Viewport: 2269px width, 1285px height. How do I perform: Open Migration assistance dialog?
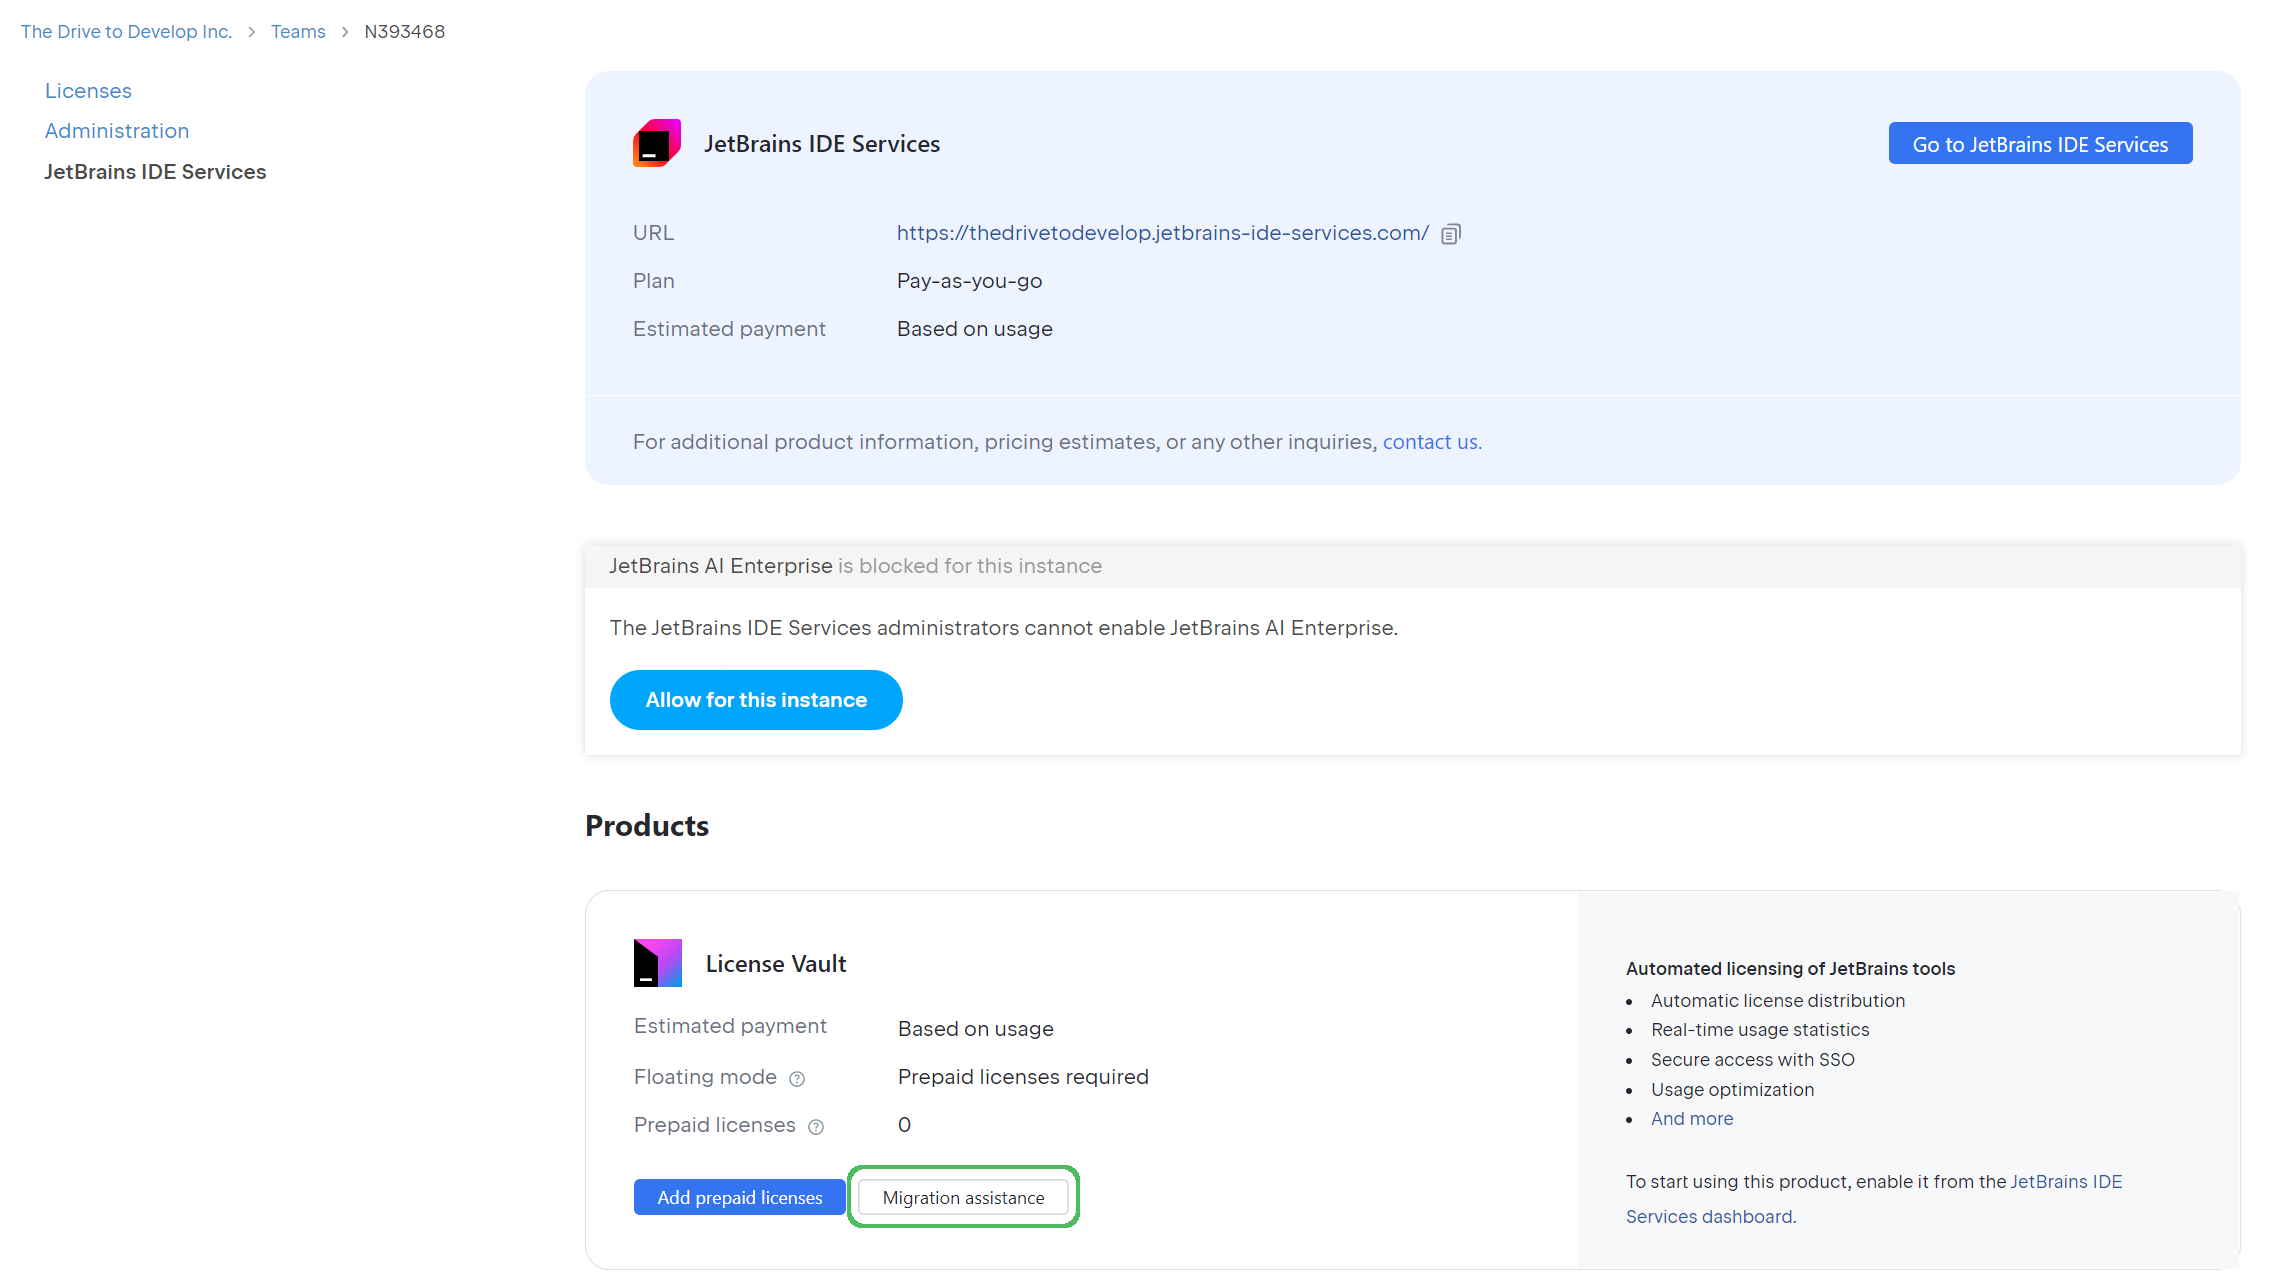click(x=963, y=1196)
